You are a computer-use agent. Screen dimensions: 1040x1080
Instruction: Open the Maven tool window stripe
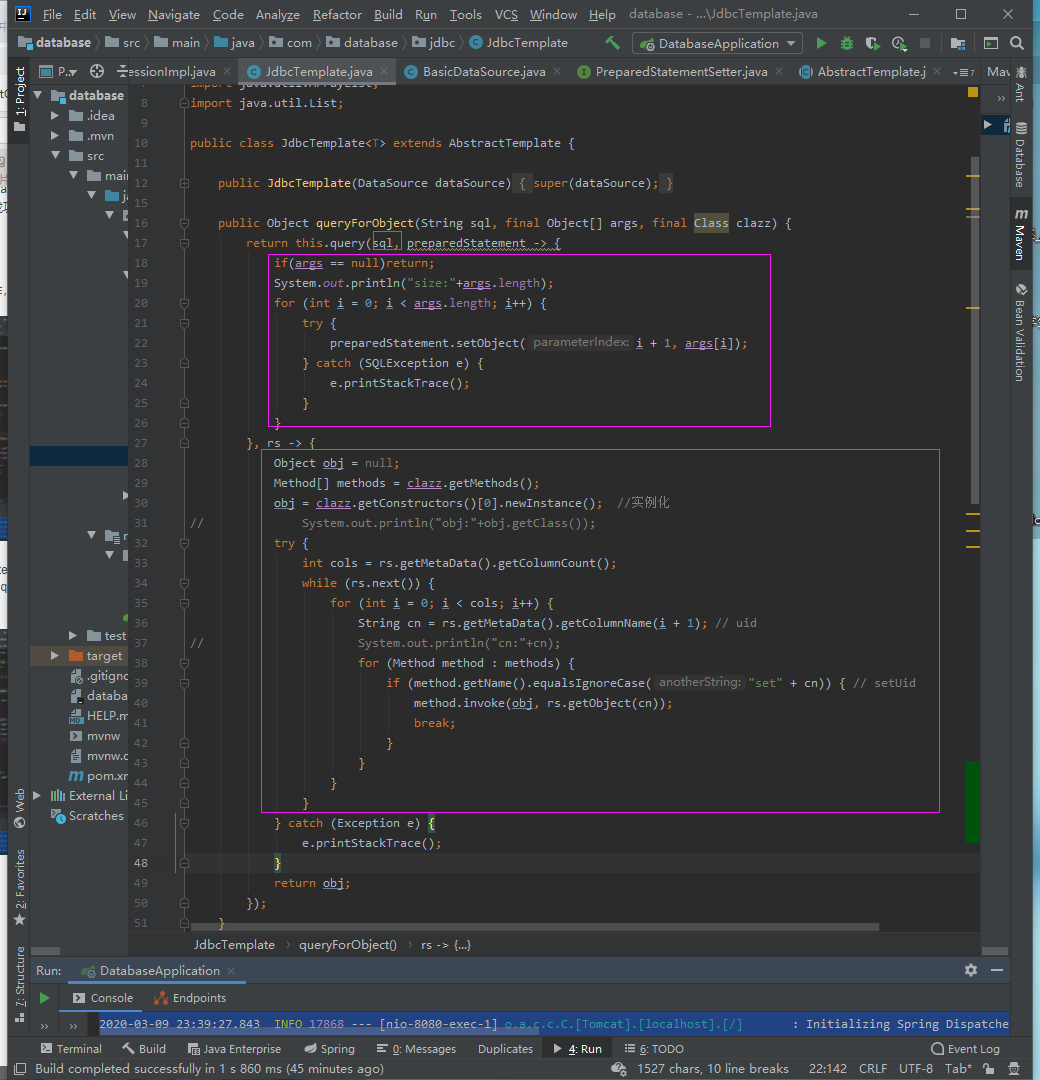1021,234
